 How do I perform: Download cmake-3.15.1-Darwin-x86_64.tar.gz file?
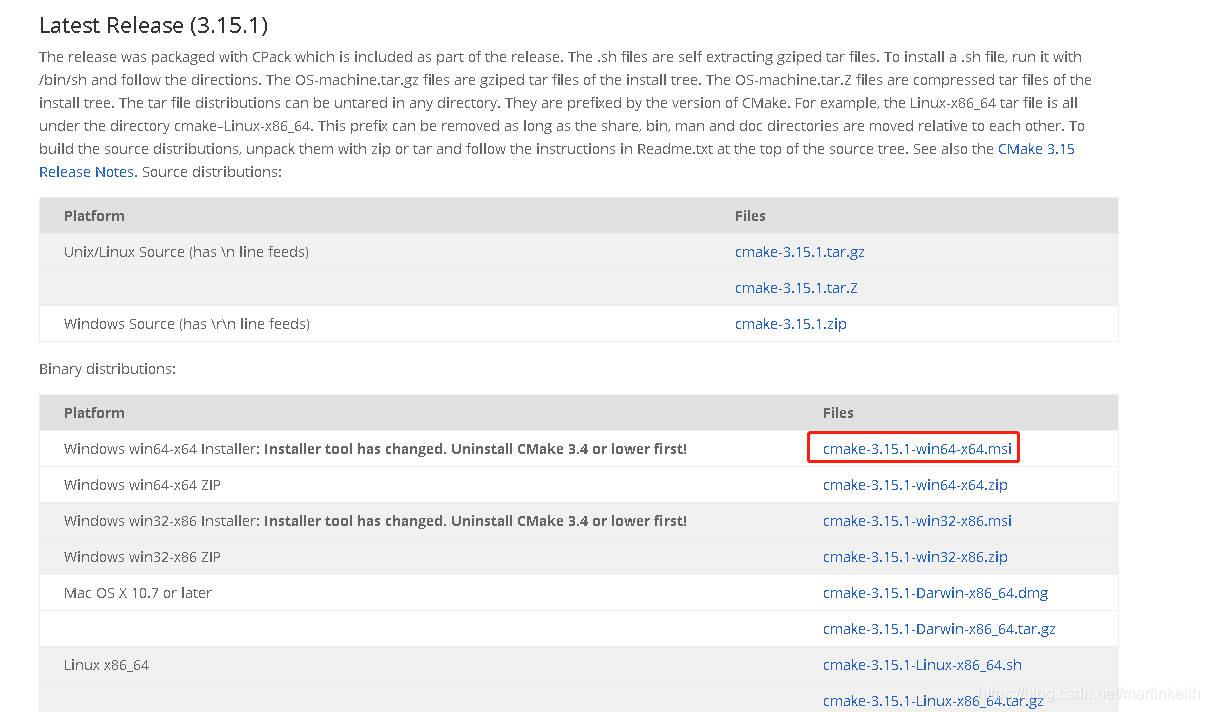tap(939, 629)
